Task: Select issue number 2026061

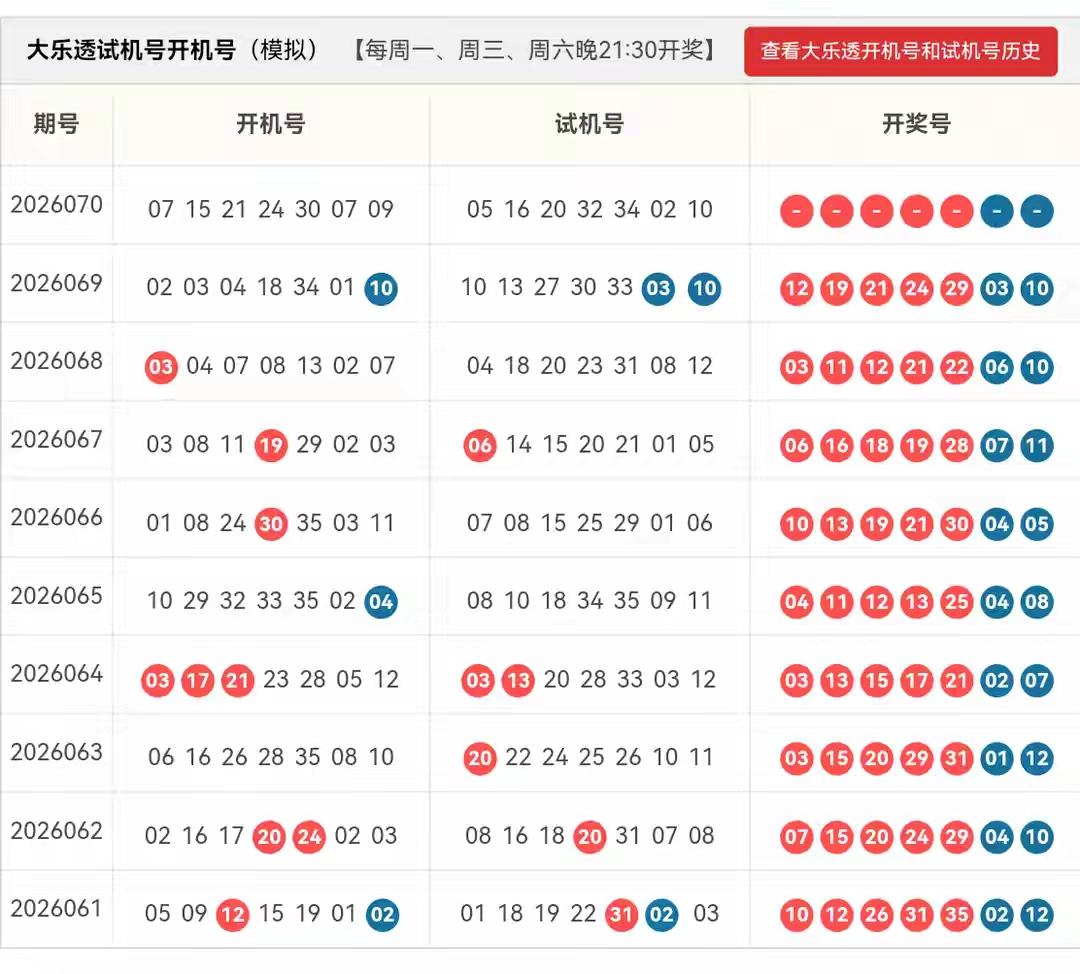Action: coord(56,909)
